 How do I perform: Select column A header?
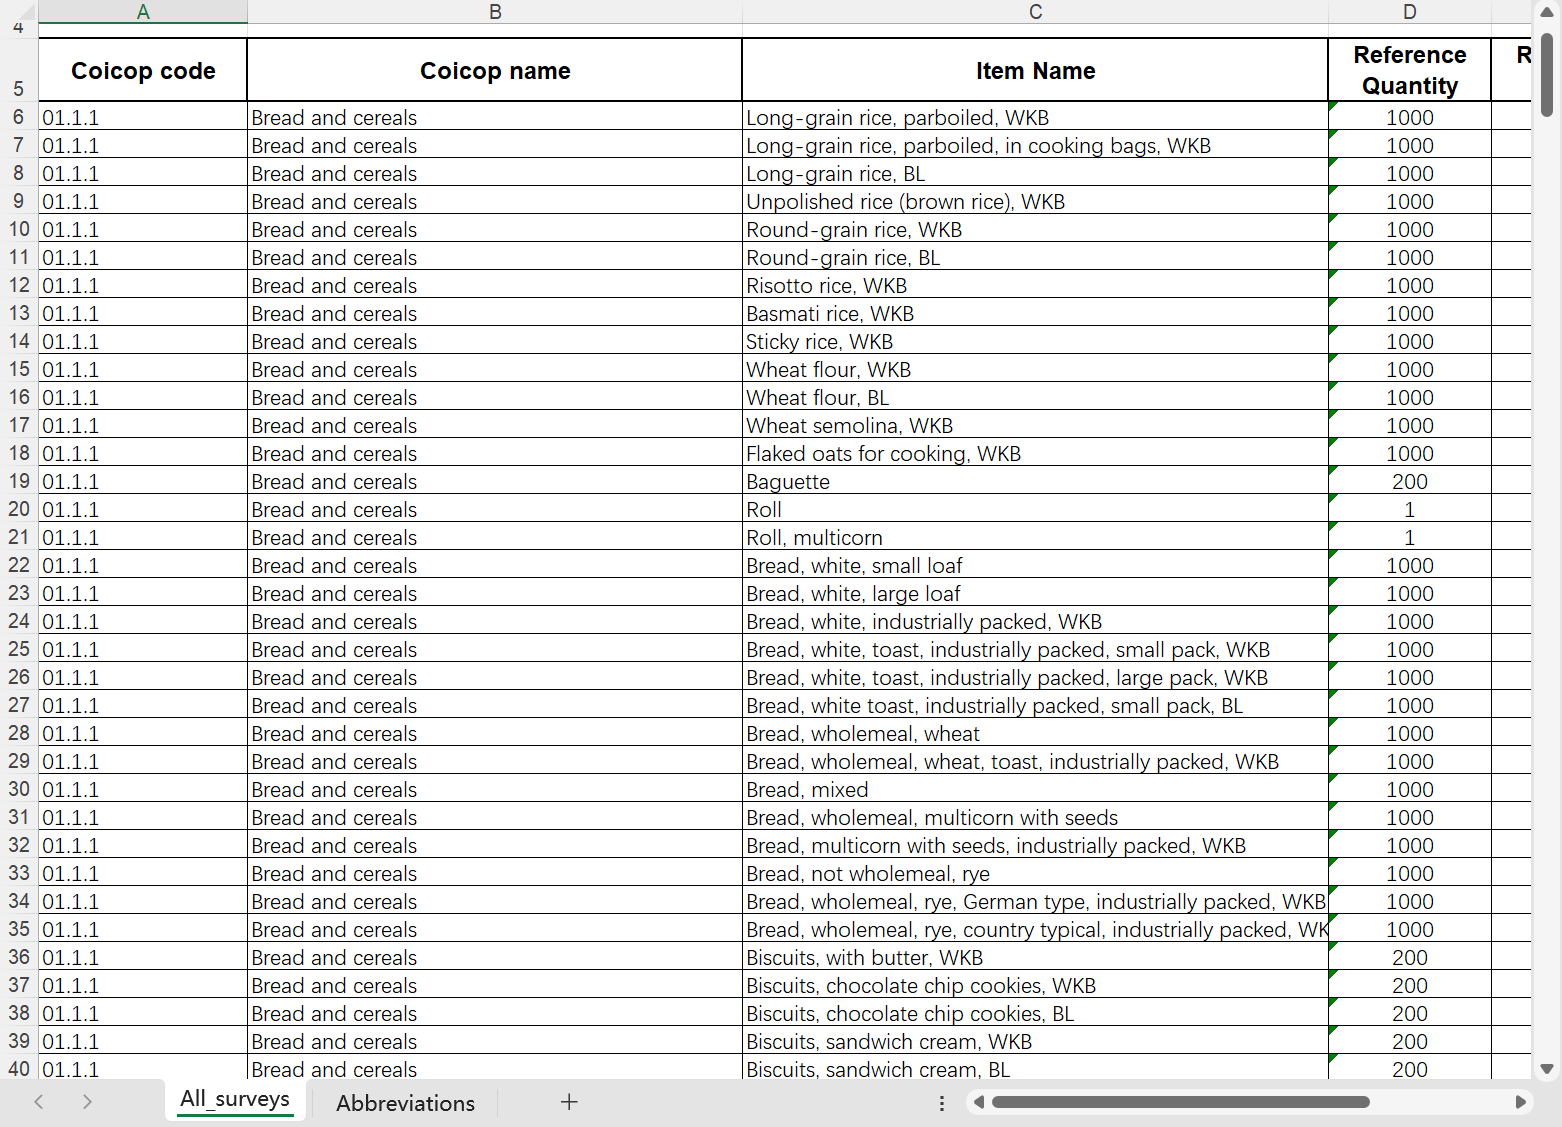click(x=143, y=12)
